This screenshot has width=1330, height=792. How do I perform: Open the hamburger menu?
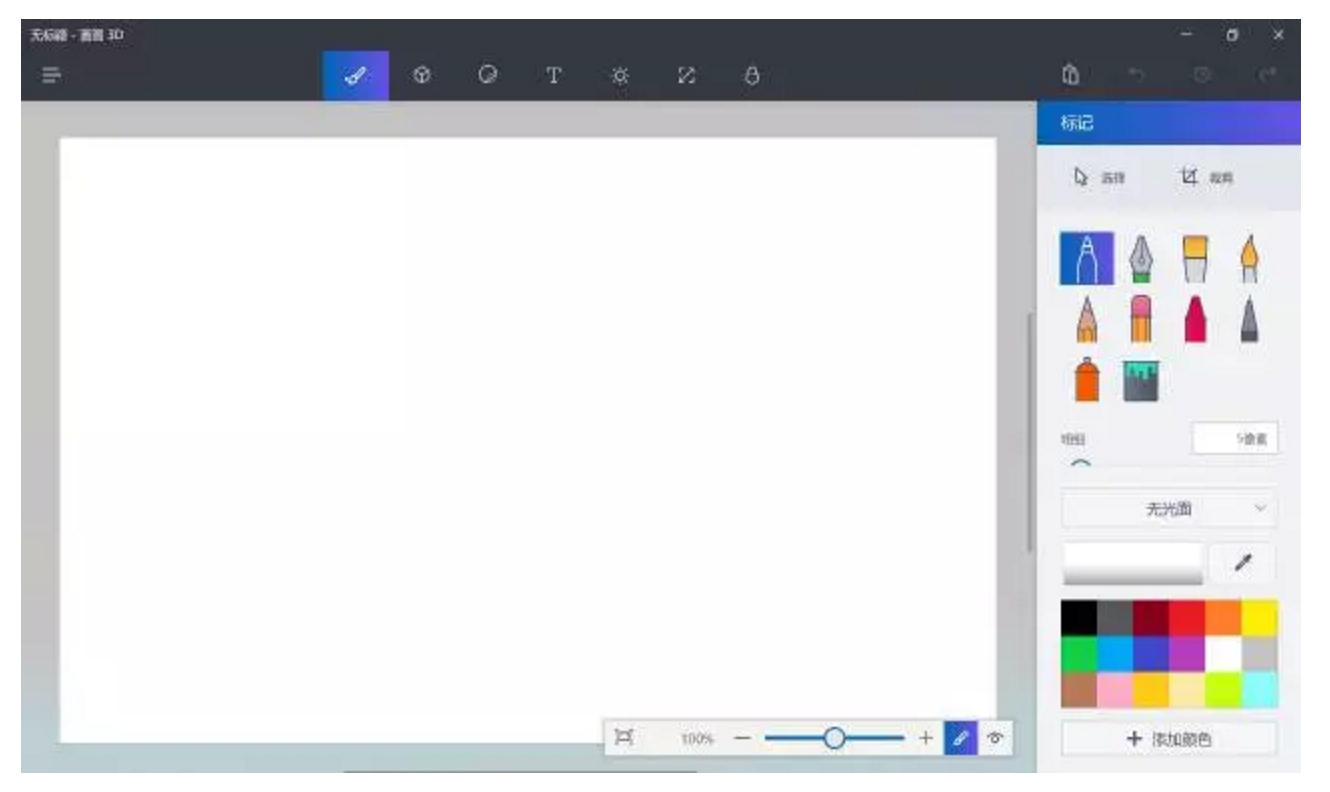[x=48, y=72]
